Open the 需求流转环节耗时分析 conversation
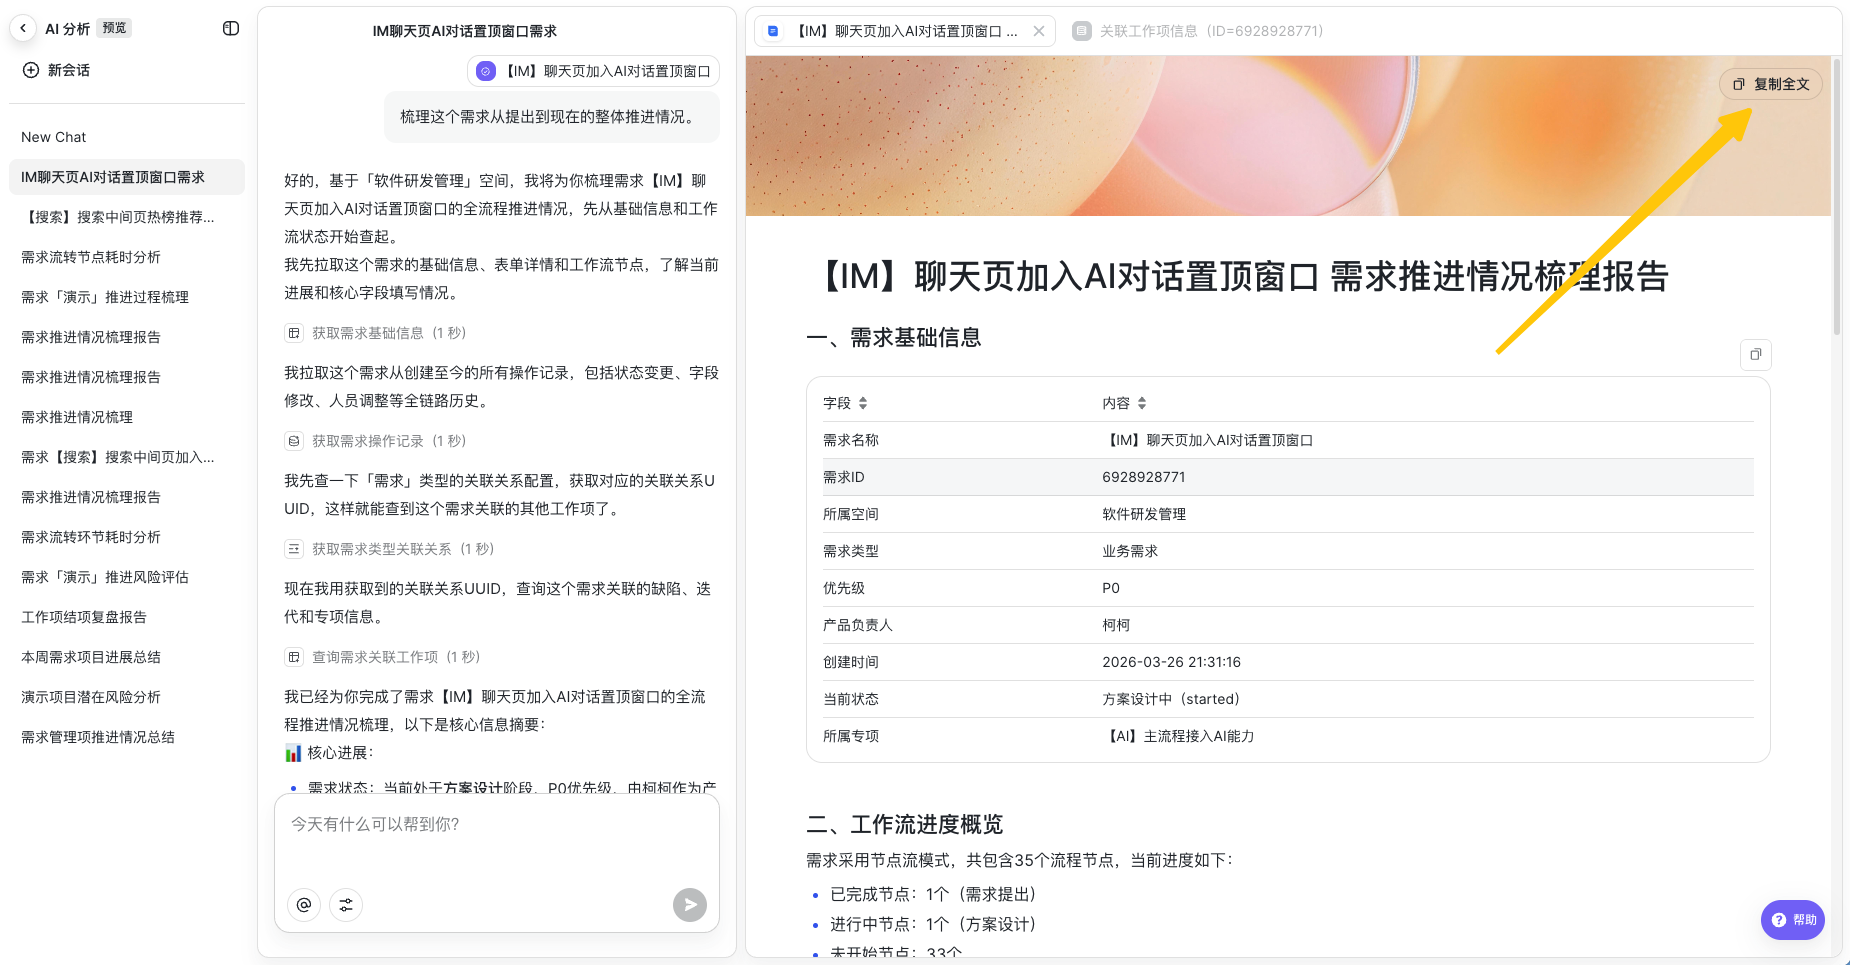Image resolution: width=1850 pixels, height=965 pixels. pyautogui.click(x=126, y=537)
